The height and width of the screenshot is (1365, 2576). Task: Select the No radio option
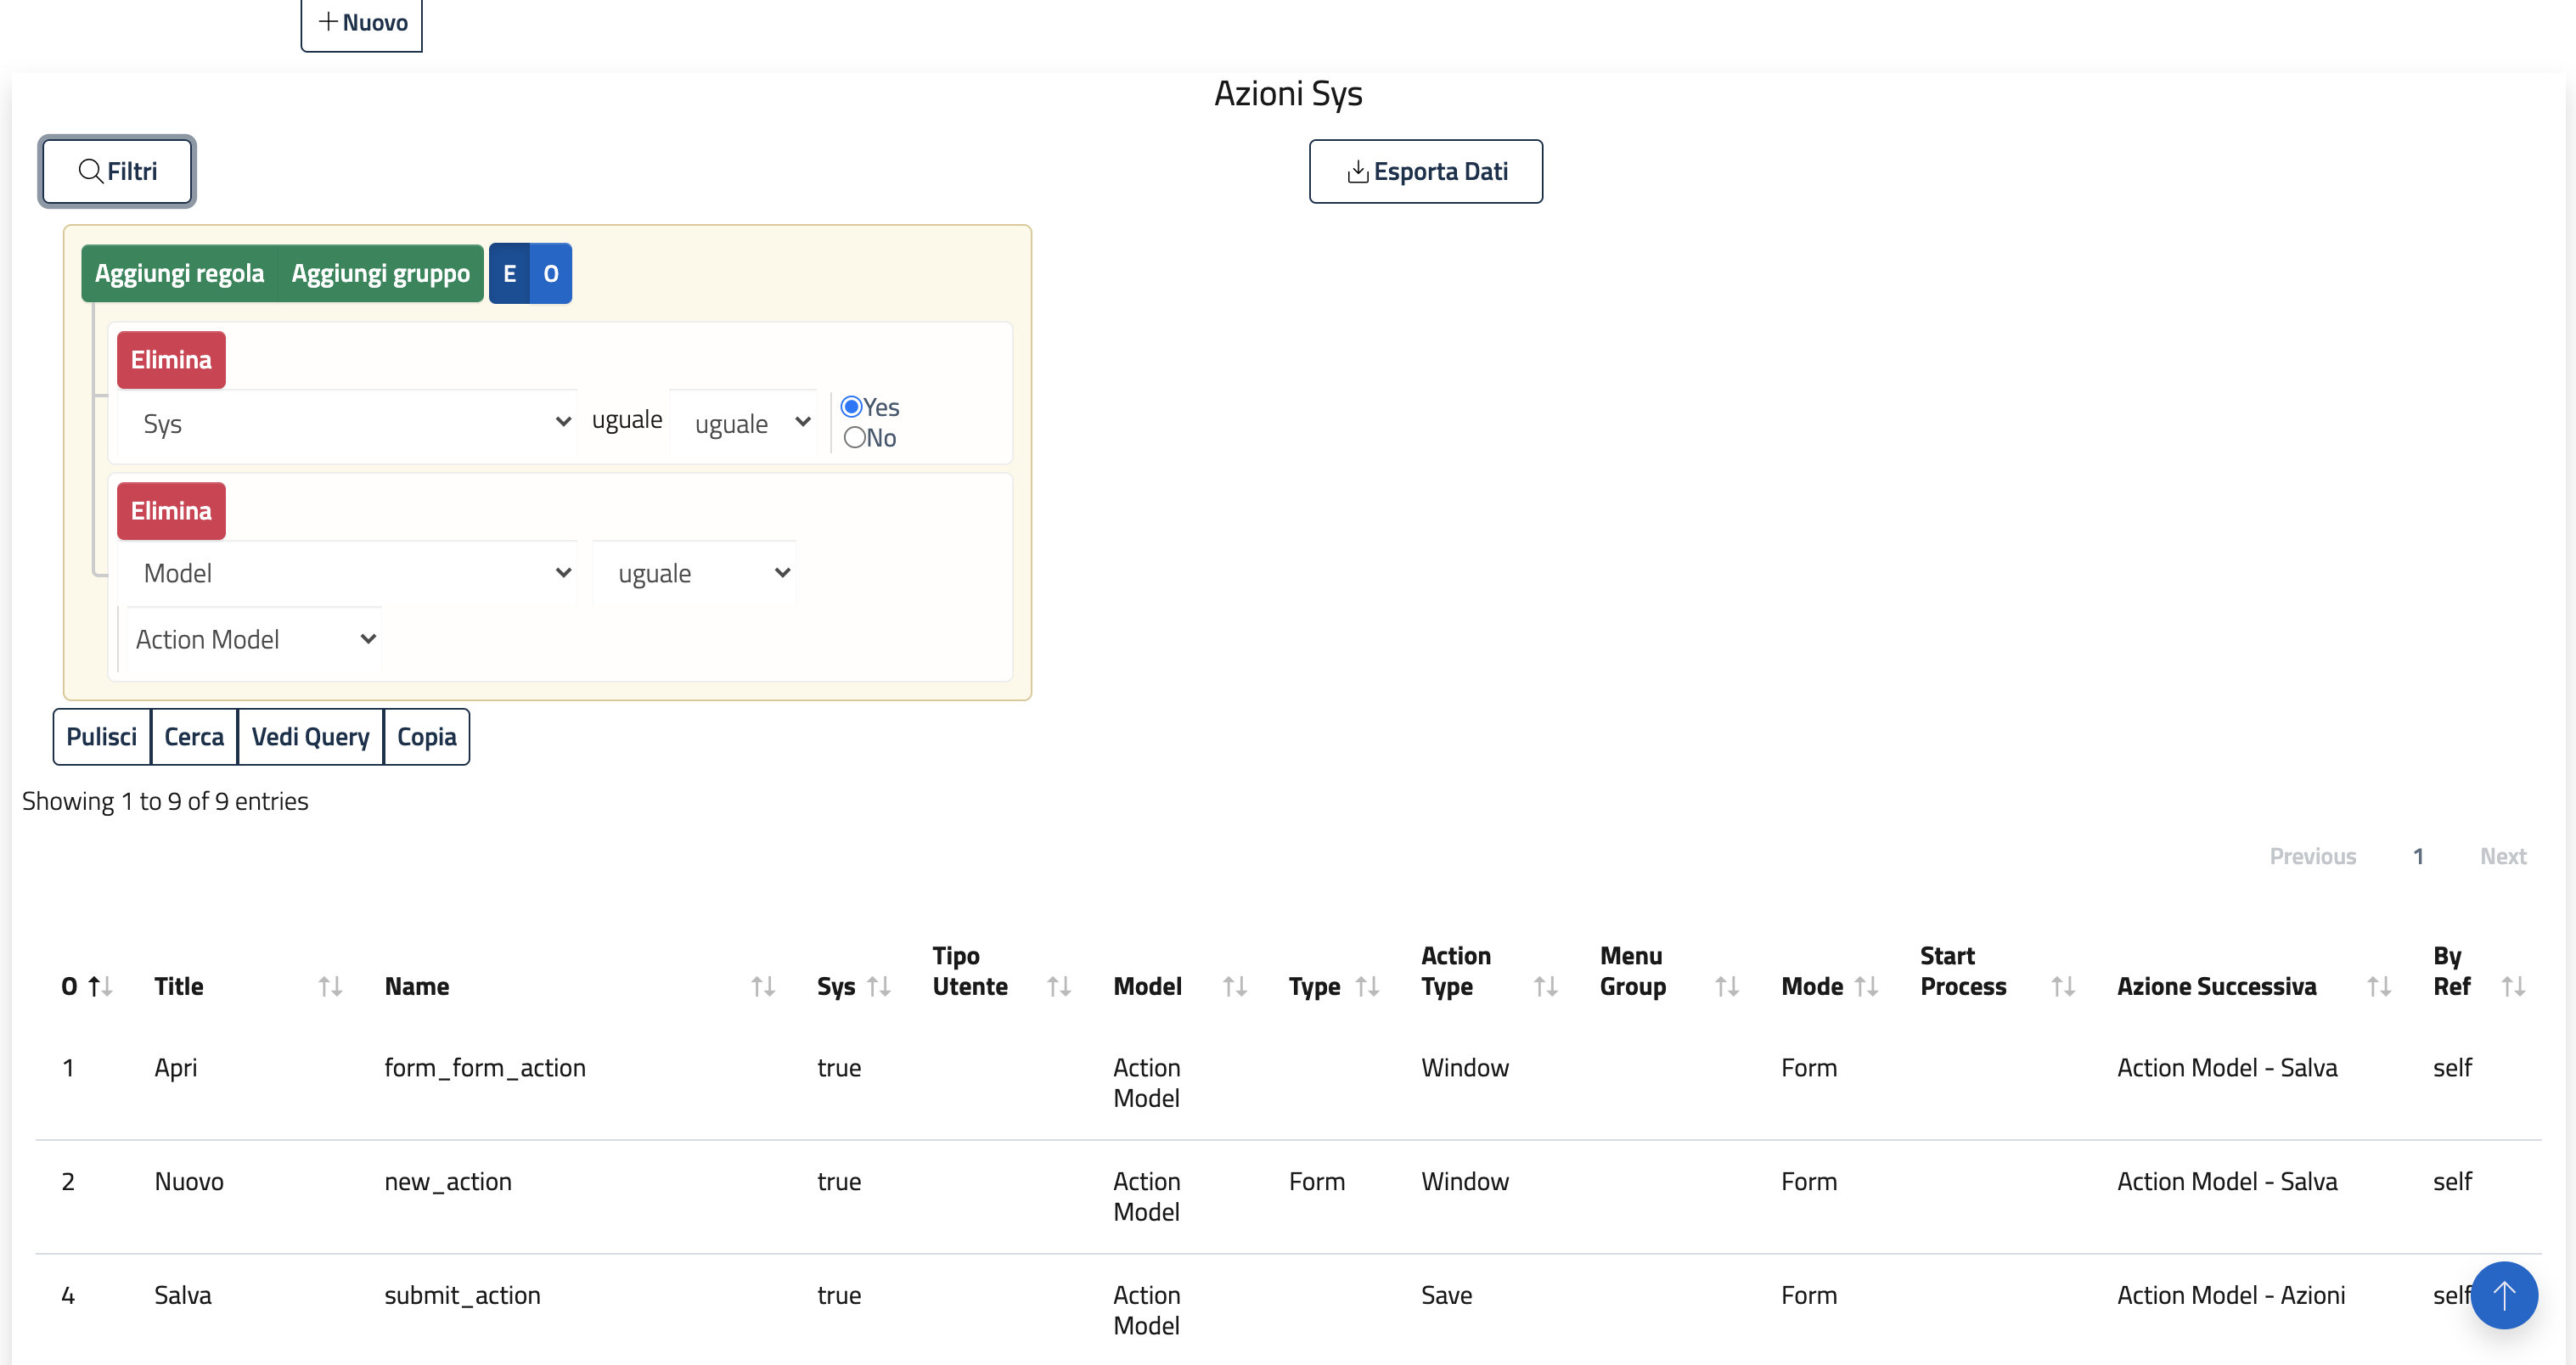pos(854,438)
